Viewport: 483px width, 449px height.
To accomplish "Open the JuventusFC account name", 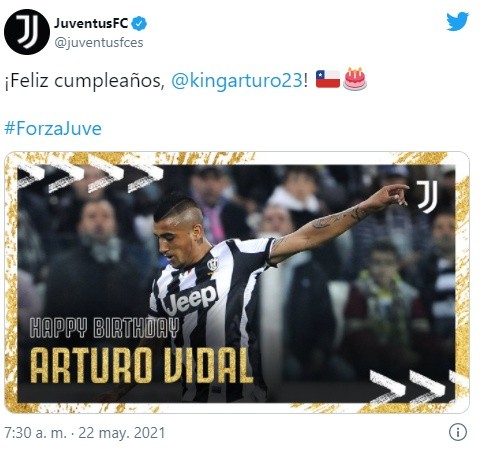I will point(91,23).
